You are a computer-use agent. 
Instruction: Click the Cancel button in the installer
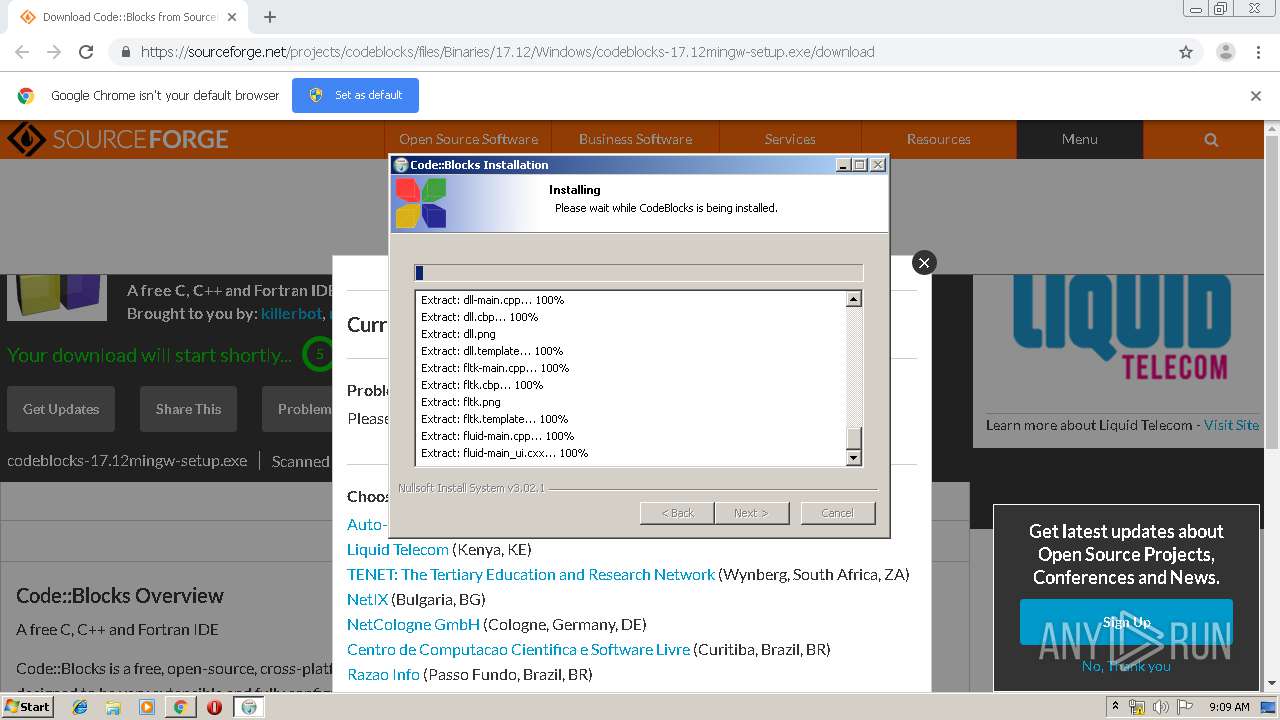tap(837, 513)
